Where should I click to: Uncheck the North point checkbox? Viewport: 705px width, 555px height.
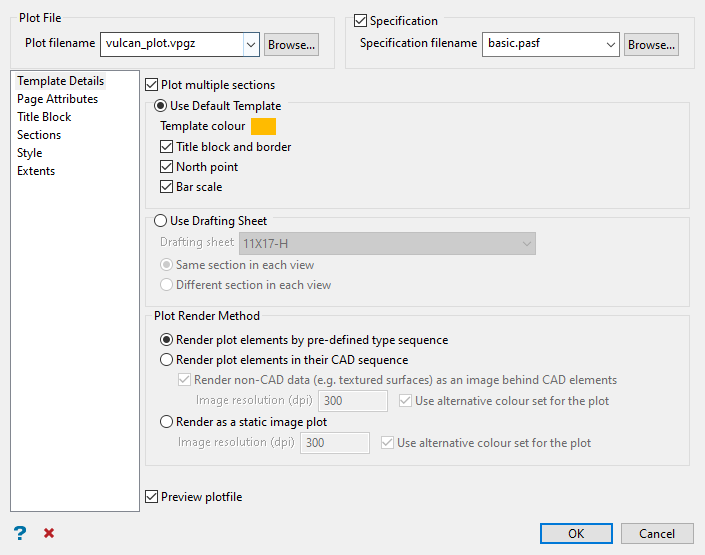[167, 167]
